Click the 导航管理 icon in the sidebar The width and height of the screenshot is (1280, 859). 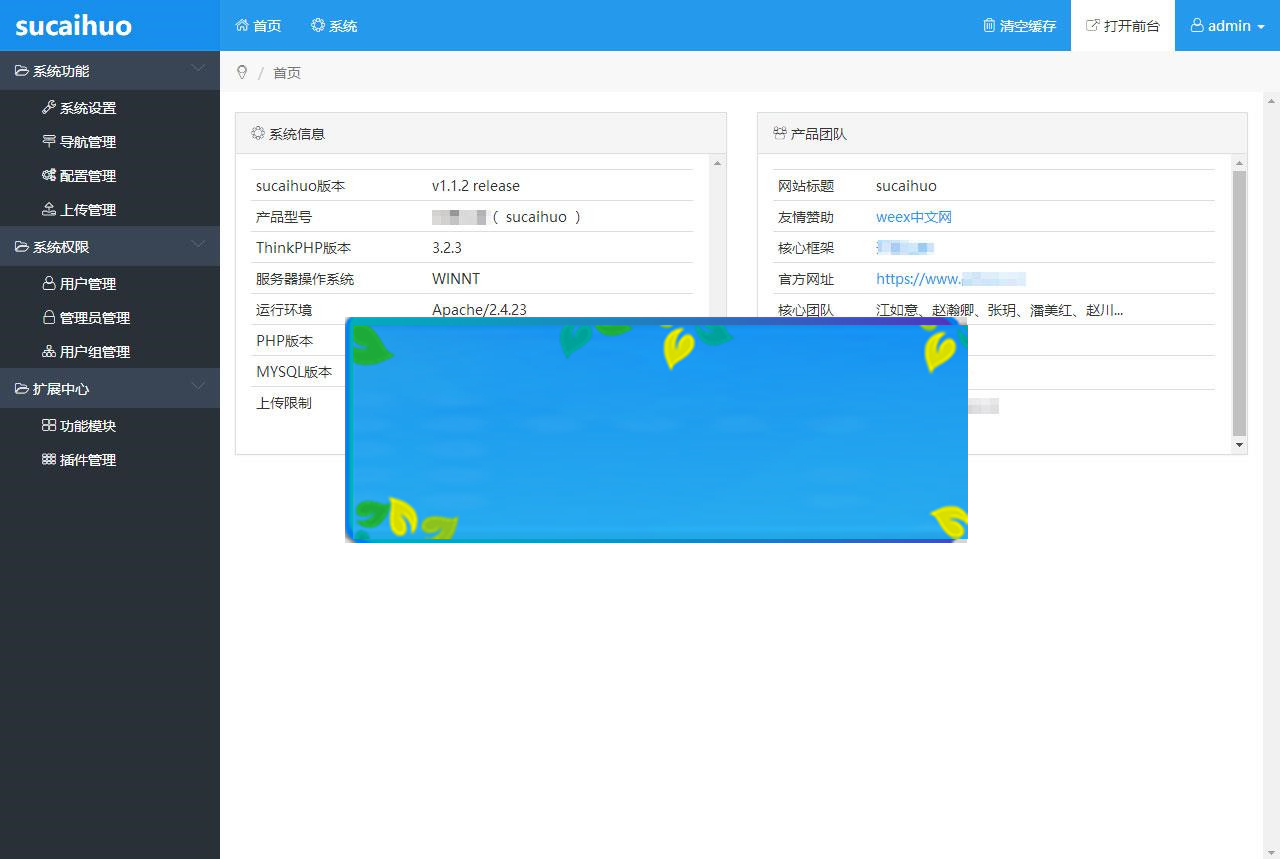click(x=48, y=141)
